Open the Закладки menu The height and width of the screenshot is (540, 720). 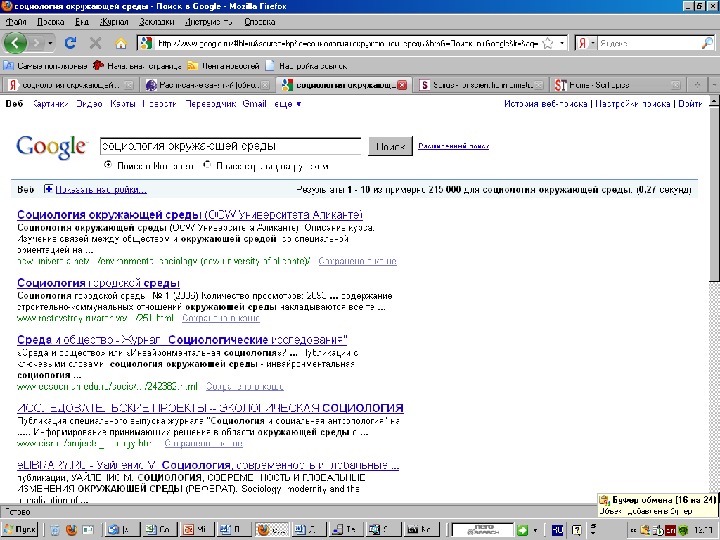pyautogui.click(x=157, y=22)
